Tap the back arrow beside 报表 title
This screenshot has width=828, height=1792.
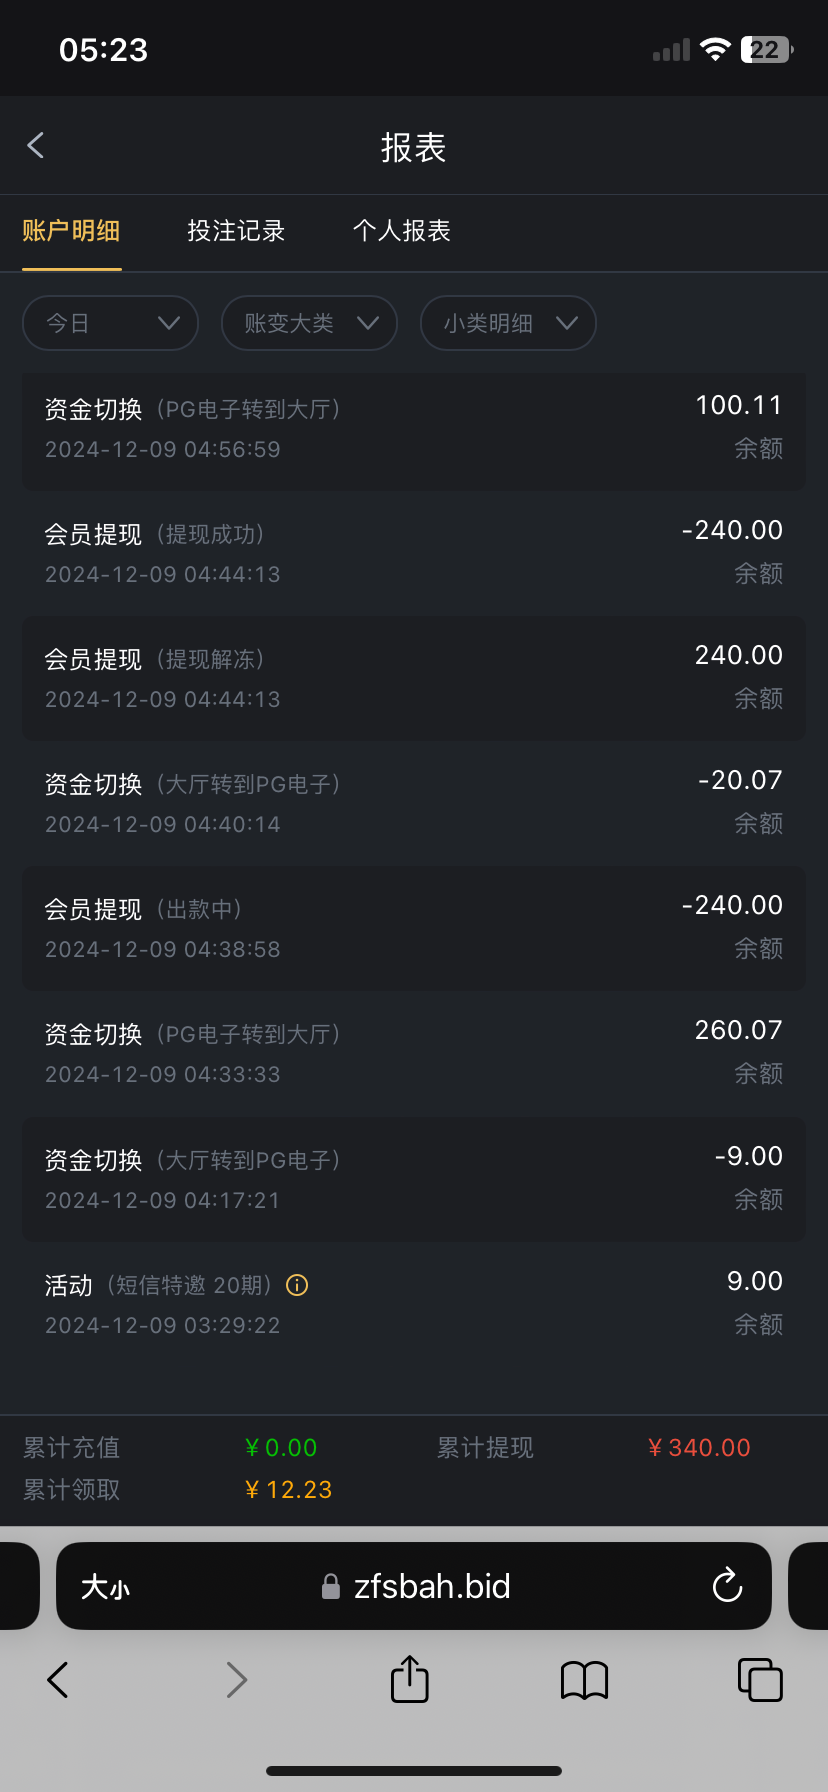coord(36,146)
